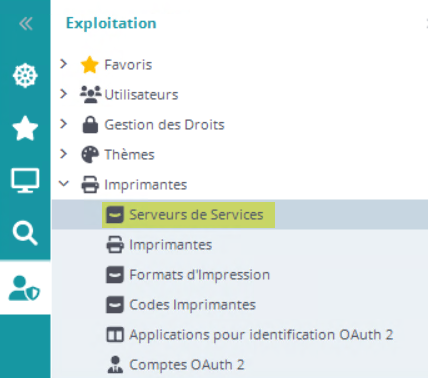
Task: Click the palette icon next to Thèmes
Action: click(90, 155)
